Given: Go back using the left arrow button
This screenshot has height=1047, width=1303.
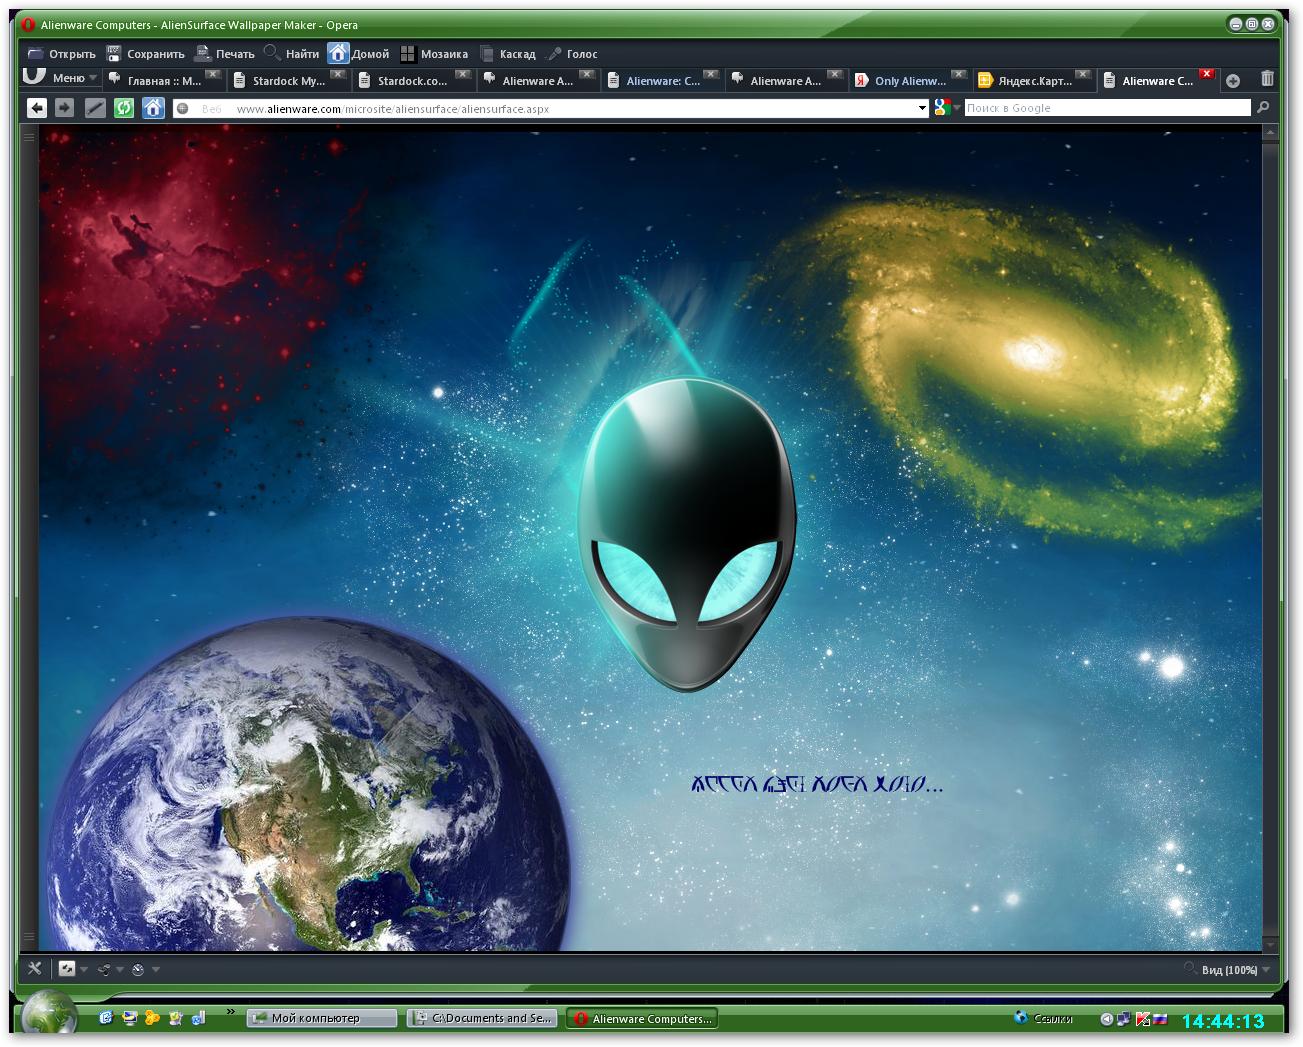Looking at the screenshot, I should click(x=37, y=108).
